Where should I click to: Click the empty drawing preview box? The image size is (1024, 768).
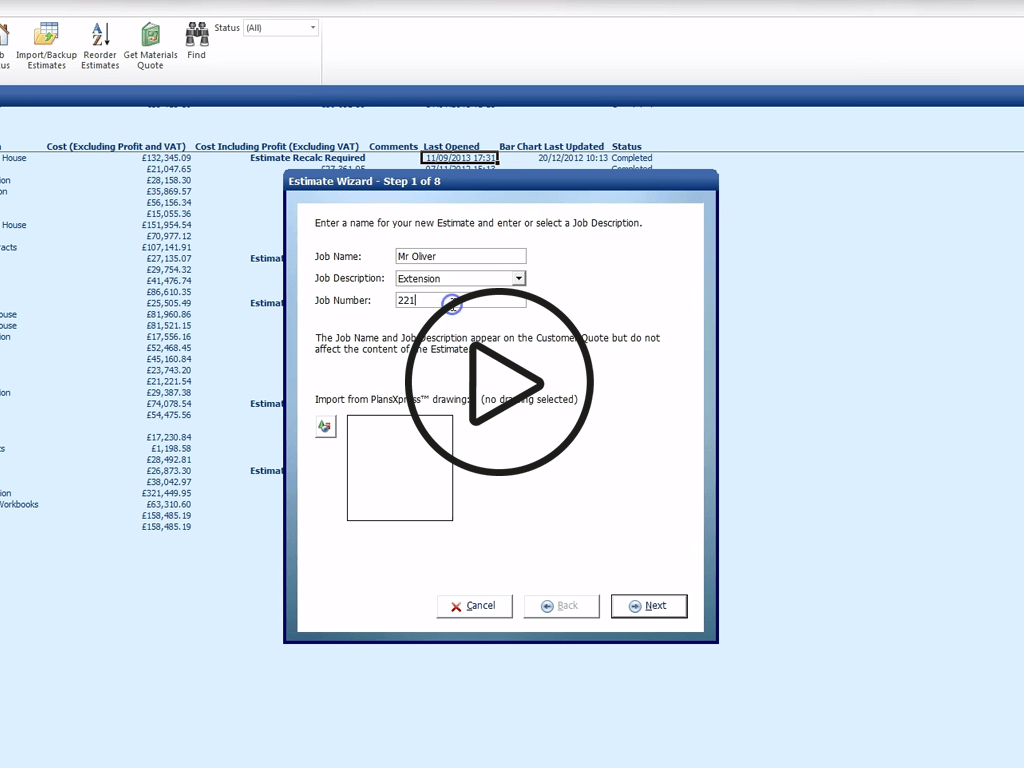coord(400,468)
